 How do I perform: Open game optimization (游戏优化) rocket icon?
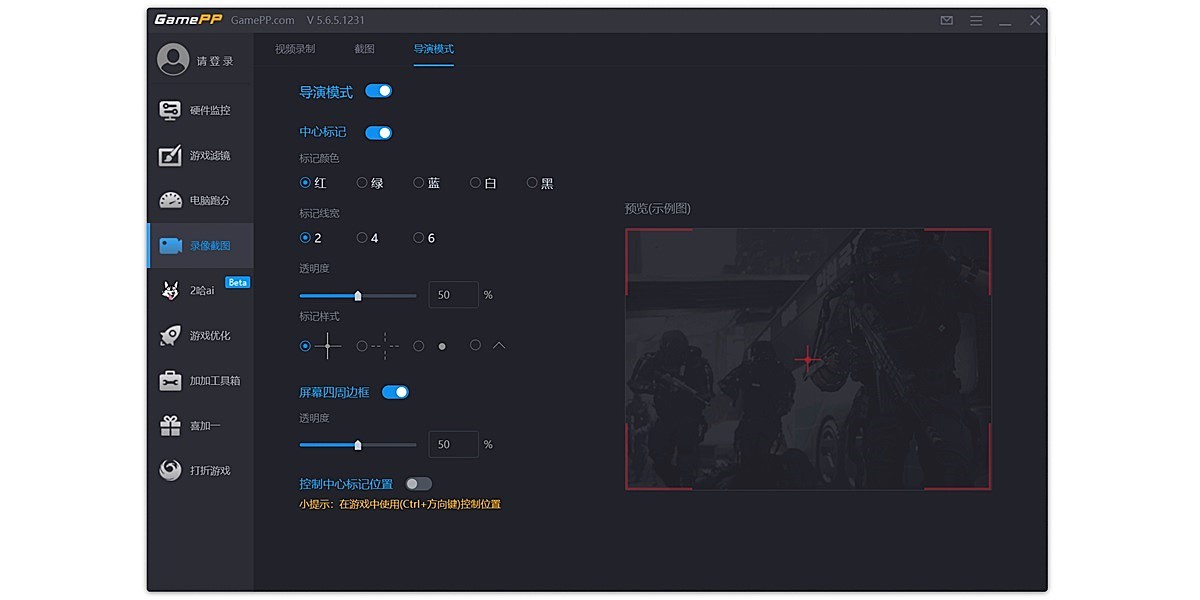[170, 335]
